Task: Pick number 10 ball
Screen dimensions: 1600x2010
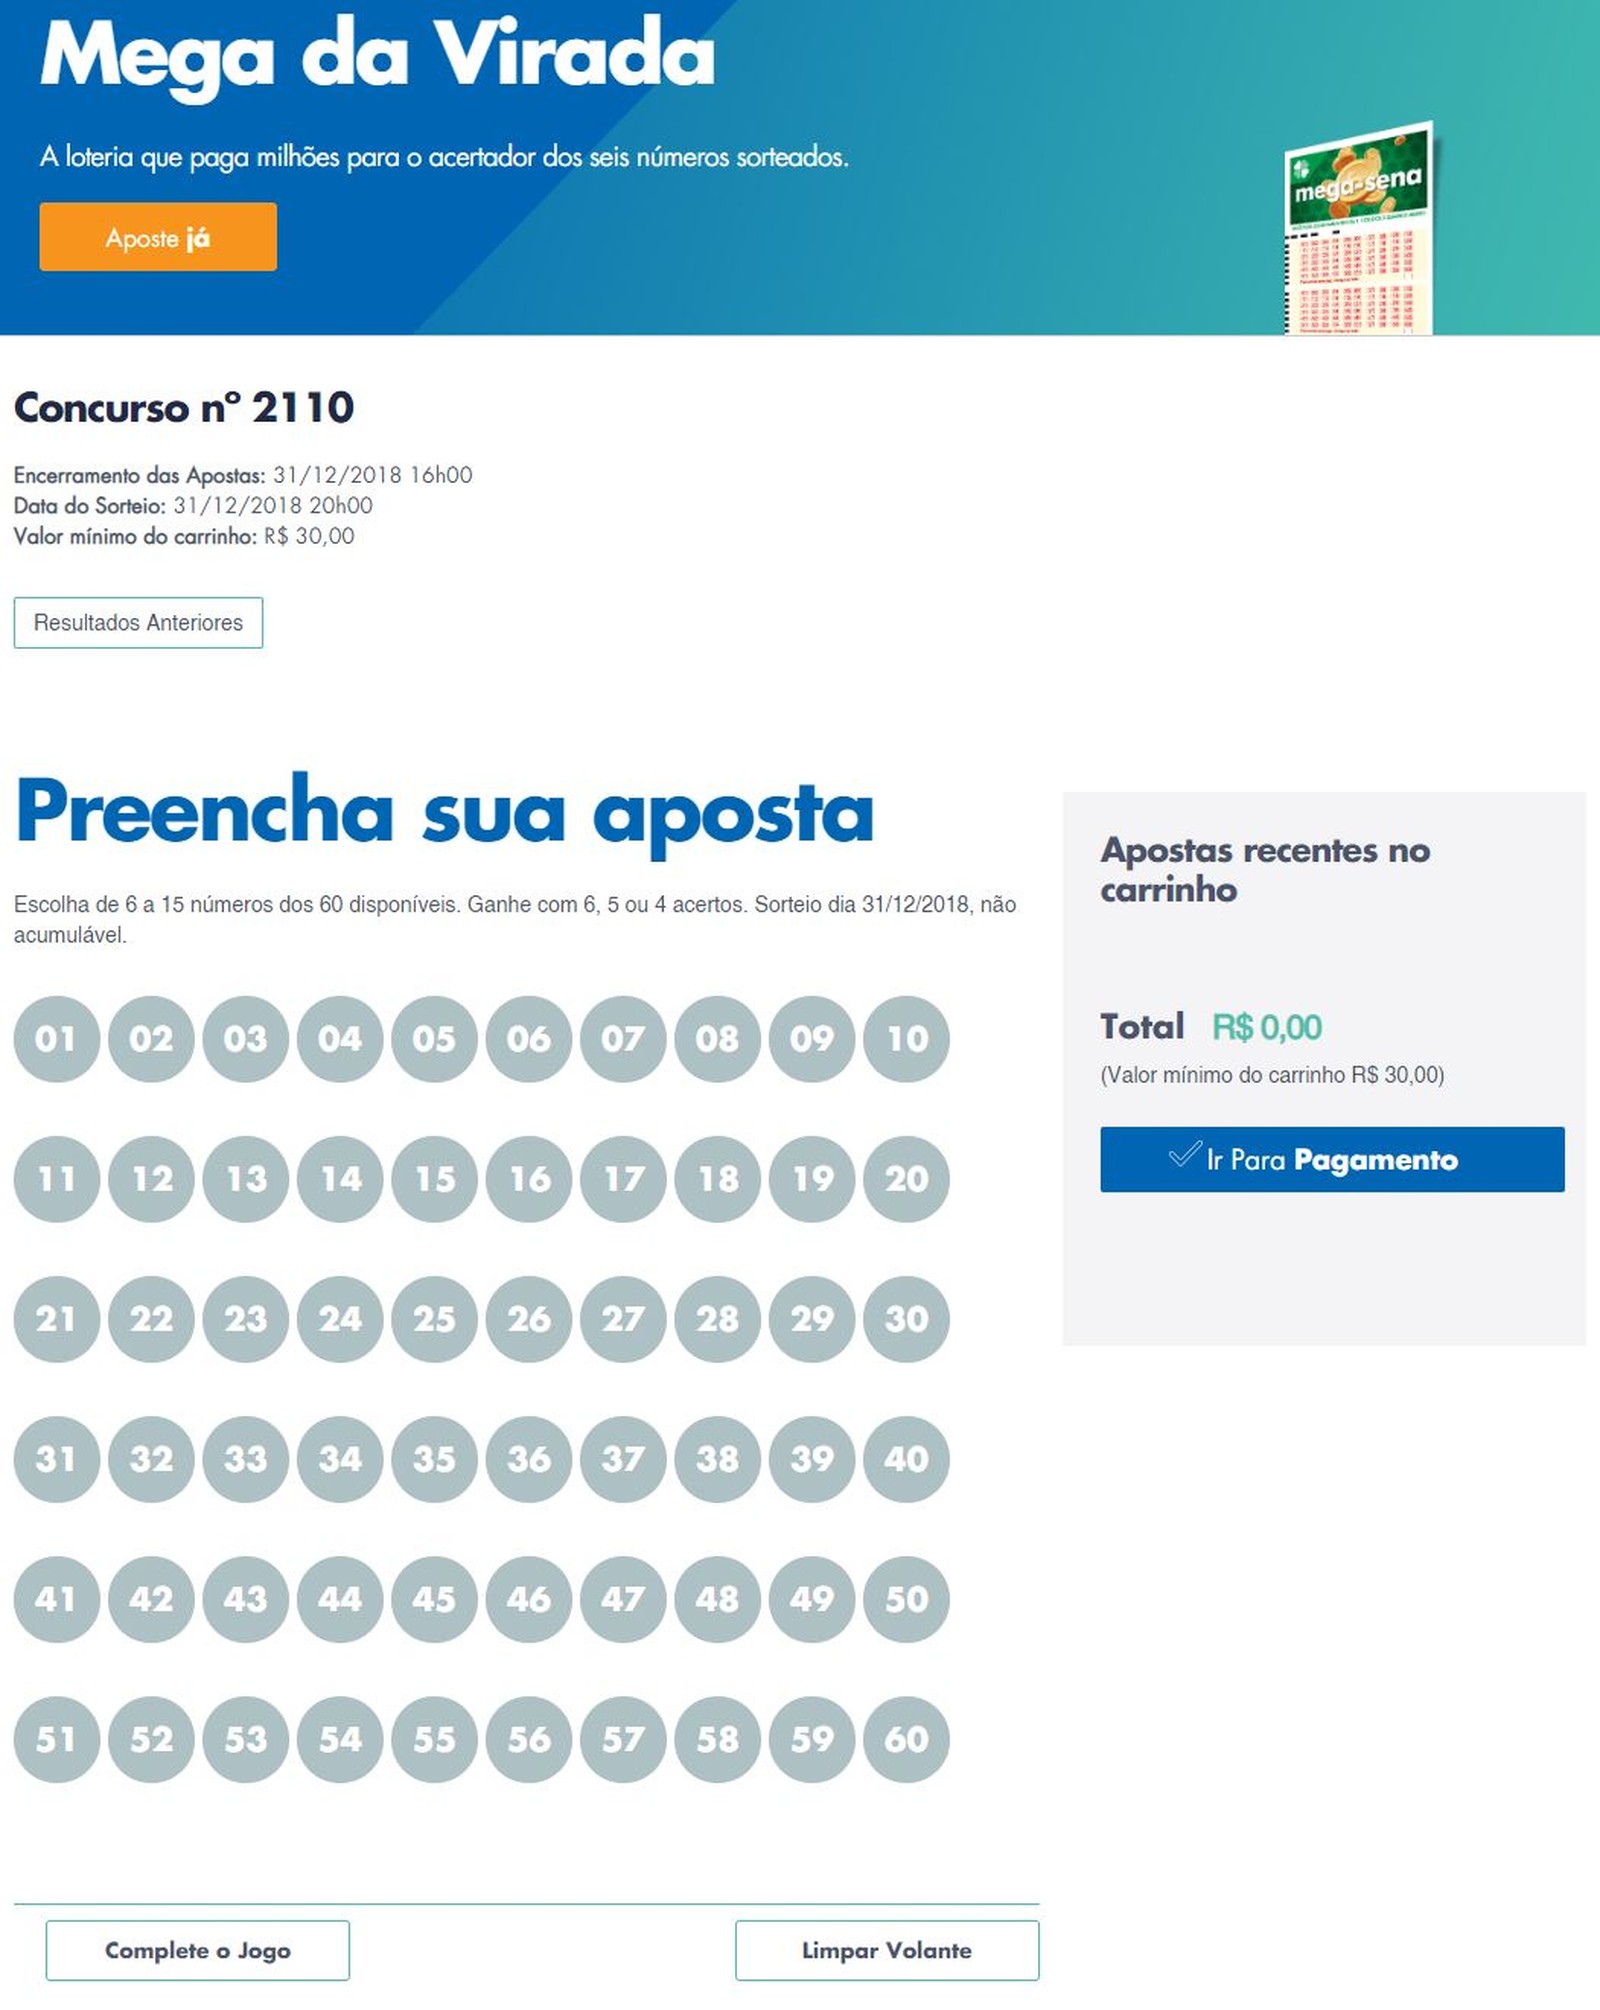Action: coord(906,1039)
